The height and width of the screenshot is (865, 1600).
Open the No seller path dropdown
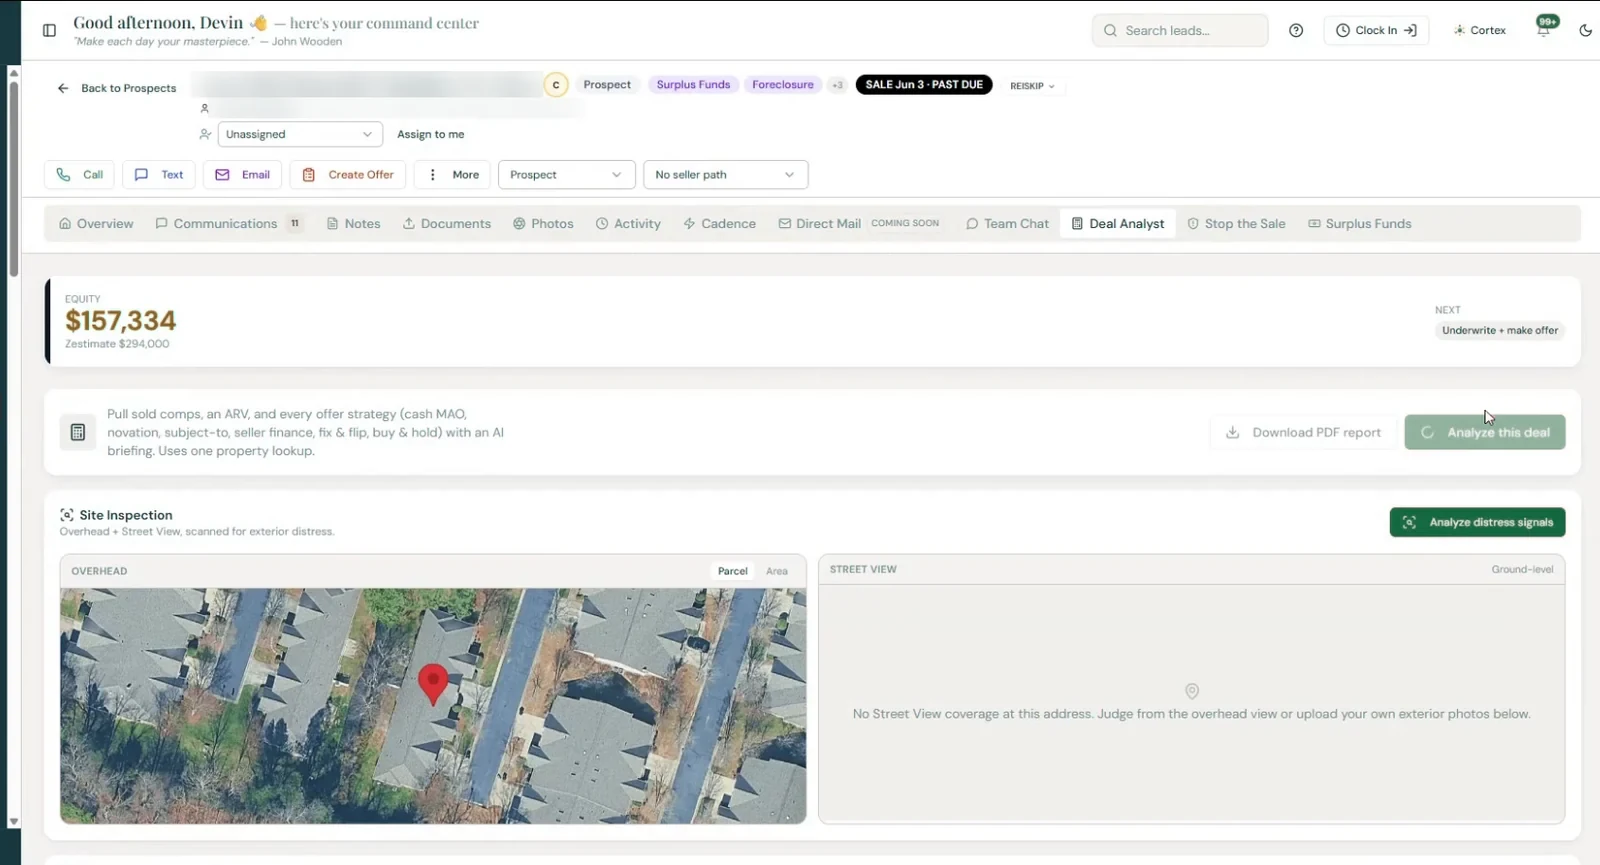point(725,175)
